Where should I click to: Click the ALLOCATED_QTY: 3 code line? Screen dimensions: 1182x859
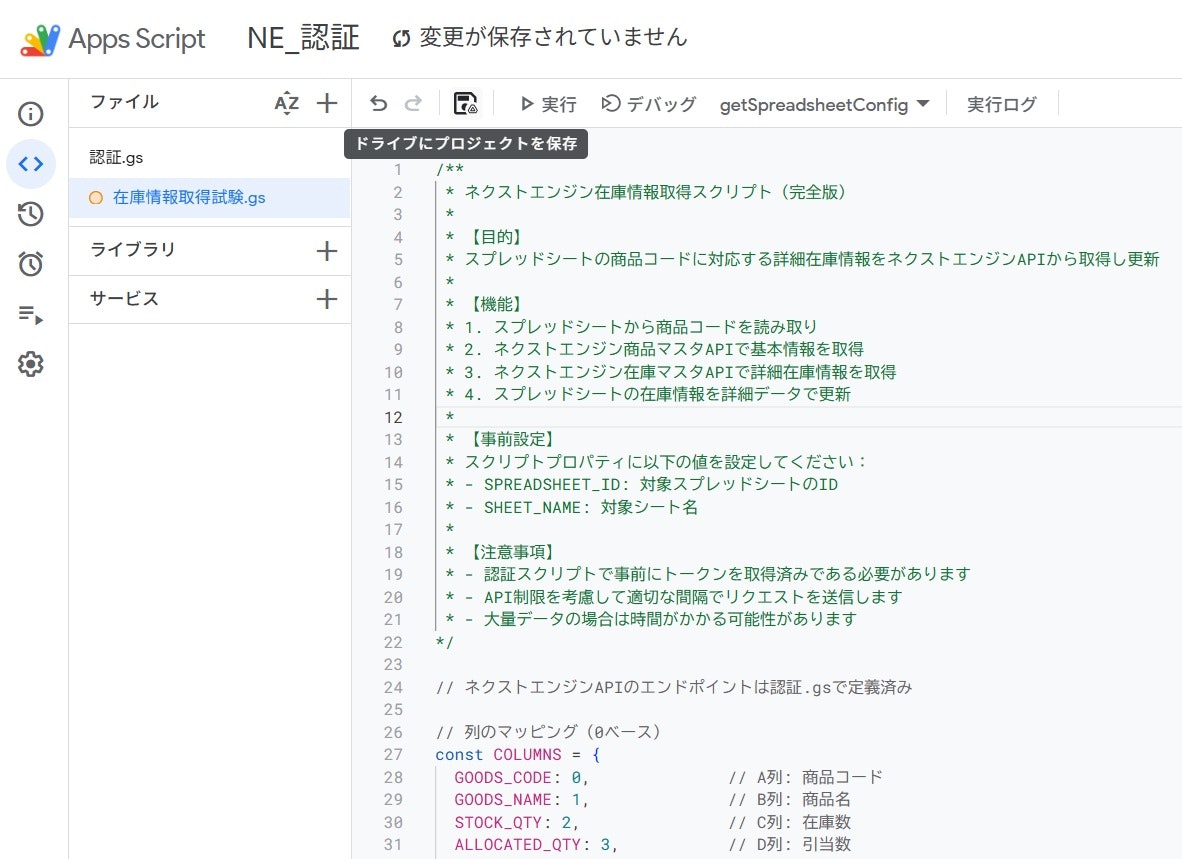pyautogui.click(x=536, y=845)
